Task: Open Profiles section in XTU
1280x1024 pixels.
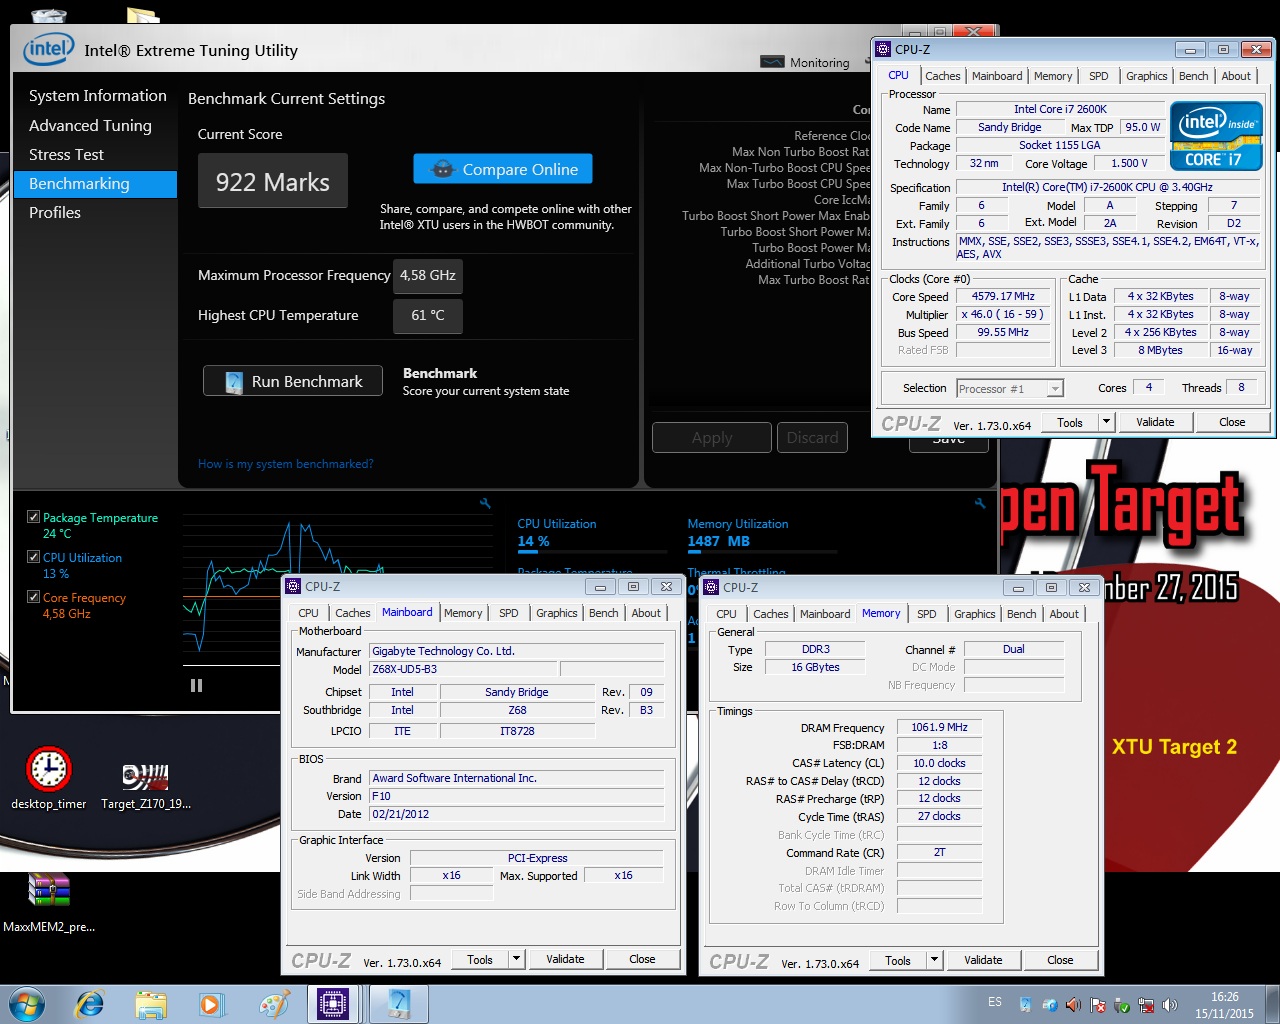Action: click(55, 213)
